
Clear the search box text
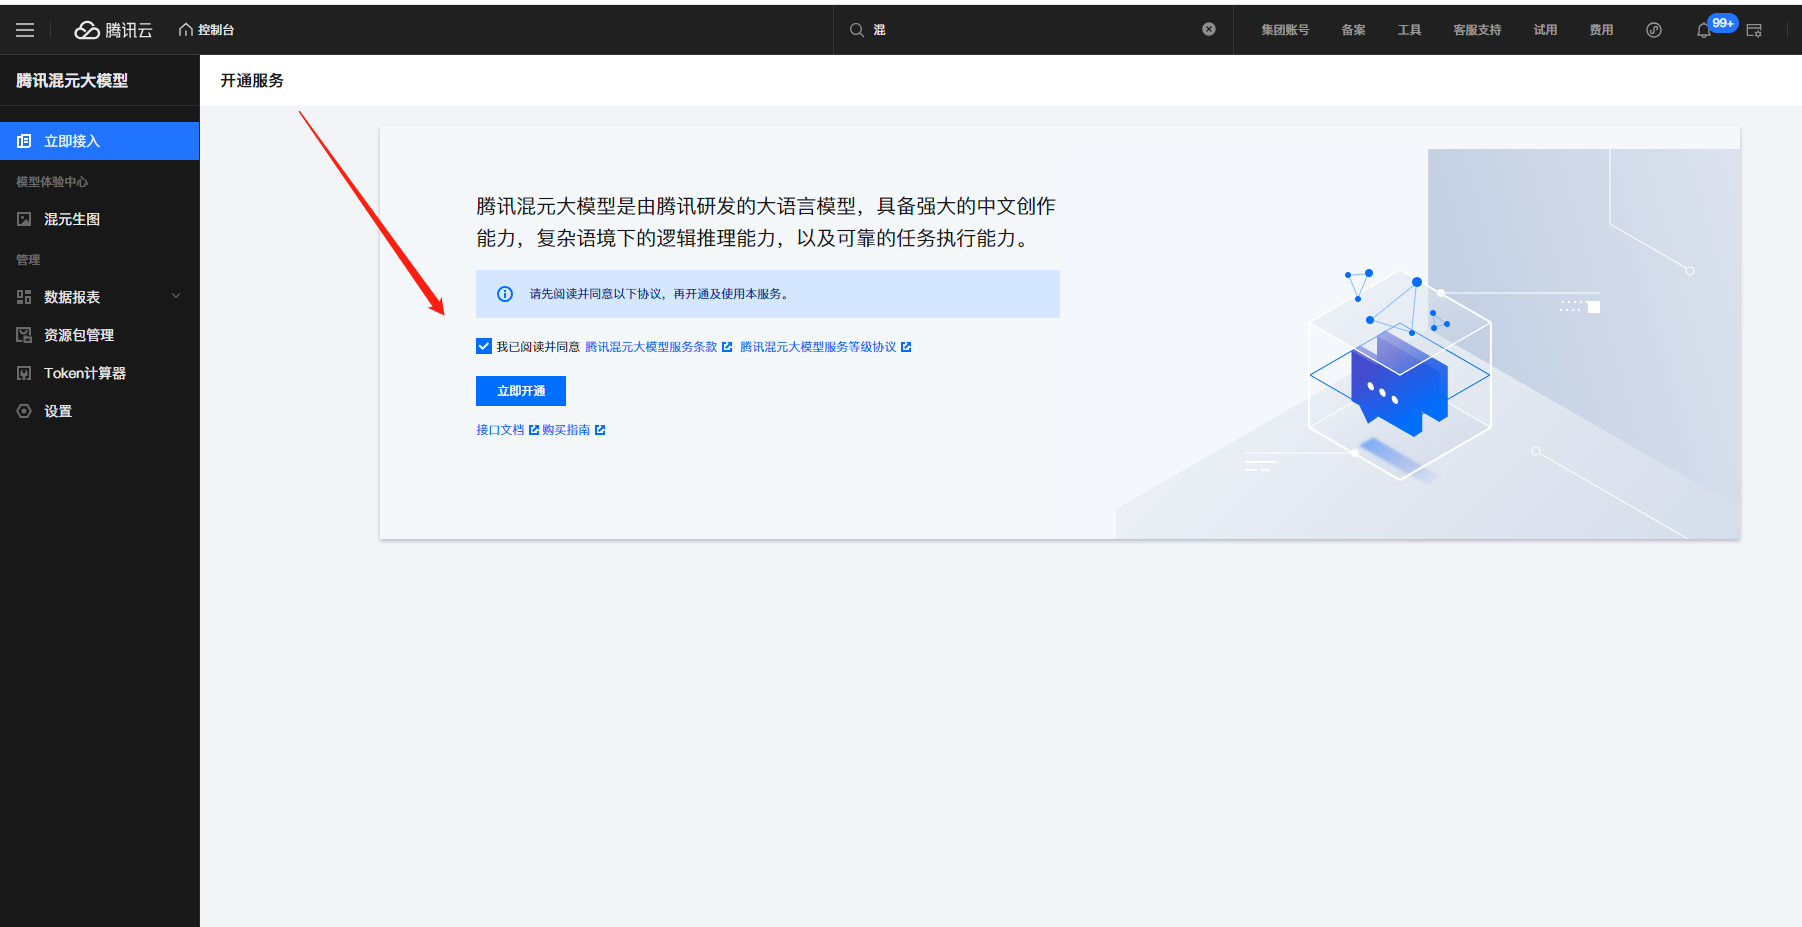[1208, 29]
